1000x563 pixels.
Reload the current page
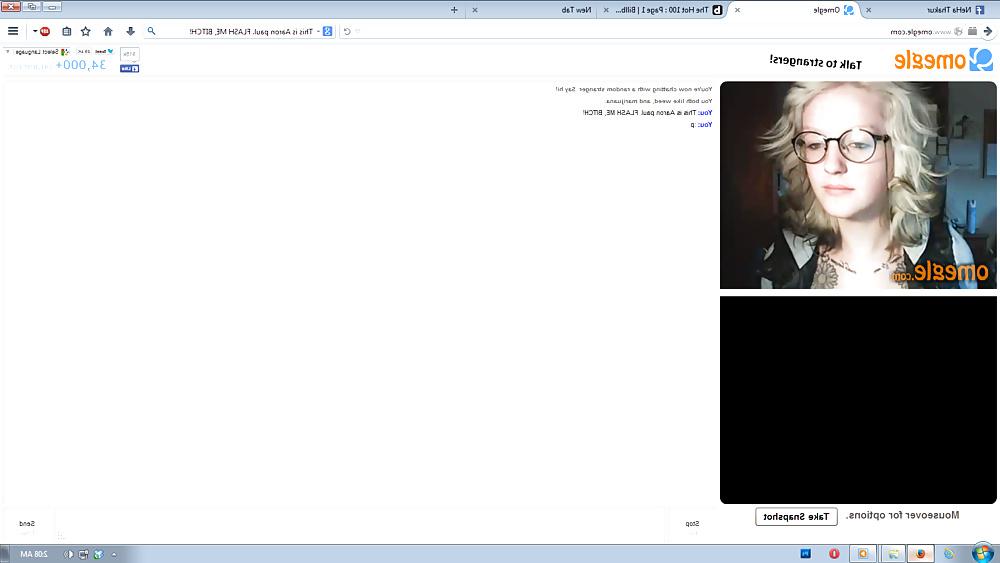tap(347, 31)
